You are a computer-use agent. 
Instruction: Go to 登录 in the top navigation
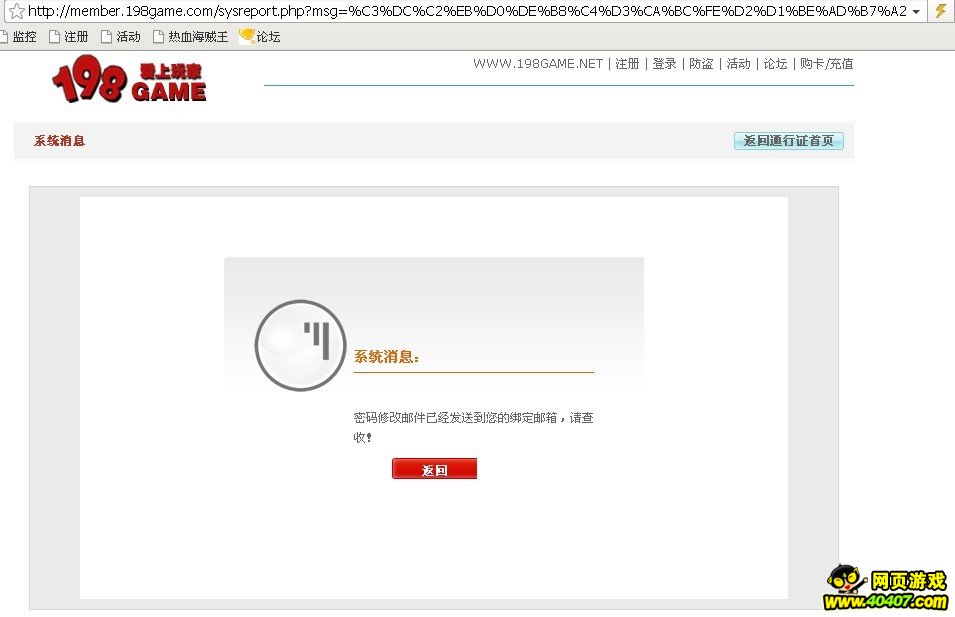tap(664, 64)
